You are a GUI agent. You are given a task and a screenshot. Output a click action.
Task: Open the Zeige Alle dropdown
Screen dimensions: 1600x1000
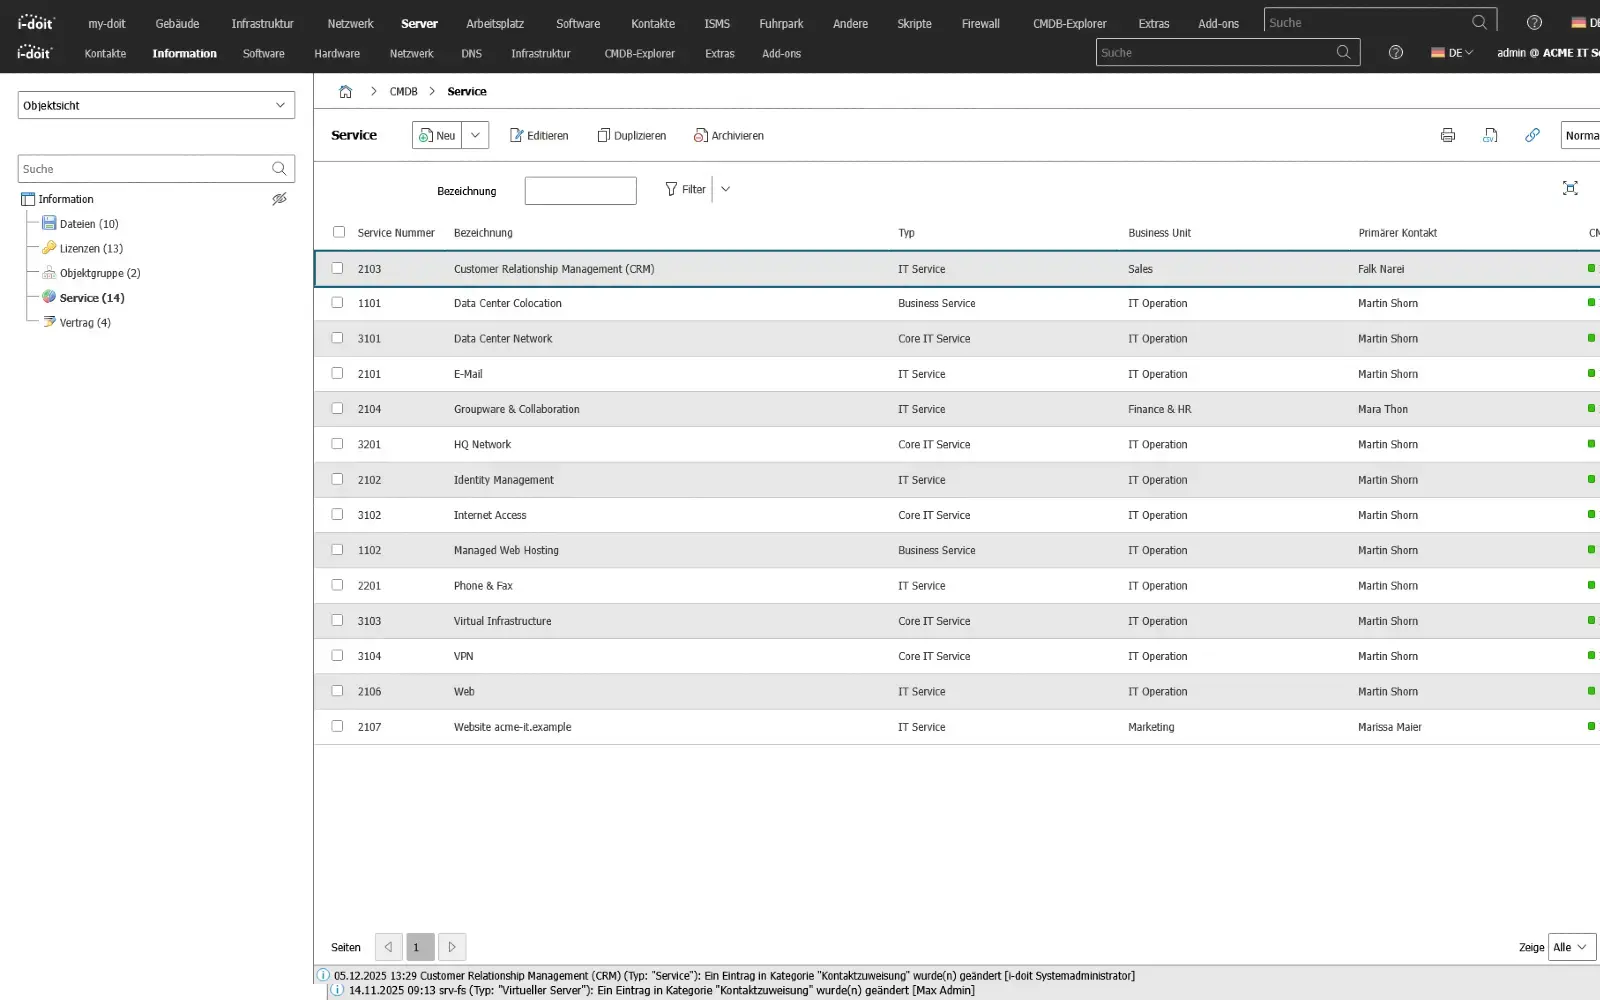(1570, 946)
